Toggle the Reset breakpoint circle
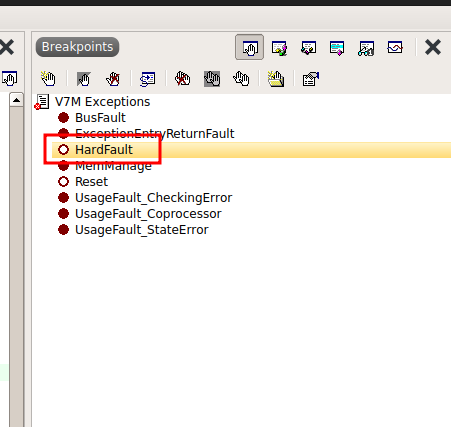Viewport: 451px width, 427px height. point(63,182)
